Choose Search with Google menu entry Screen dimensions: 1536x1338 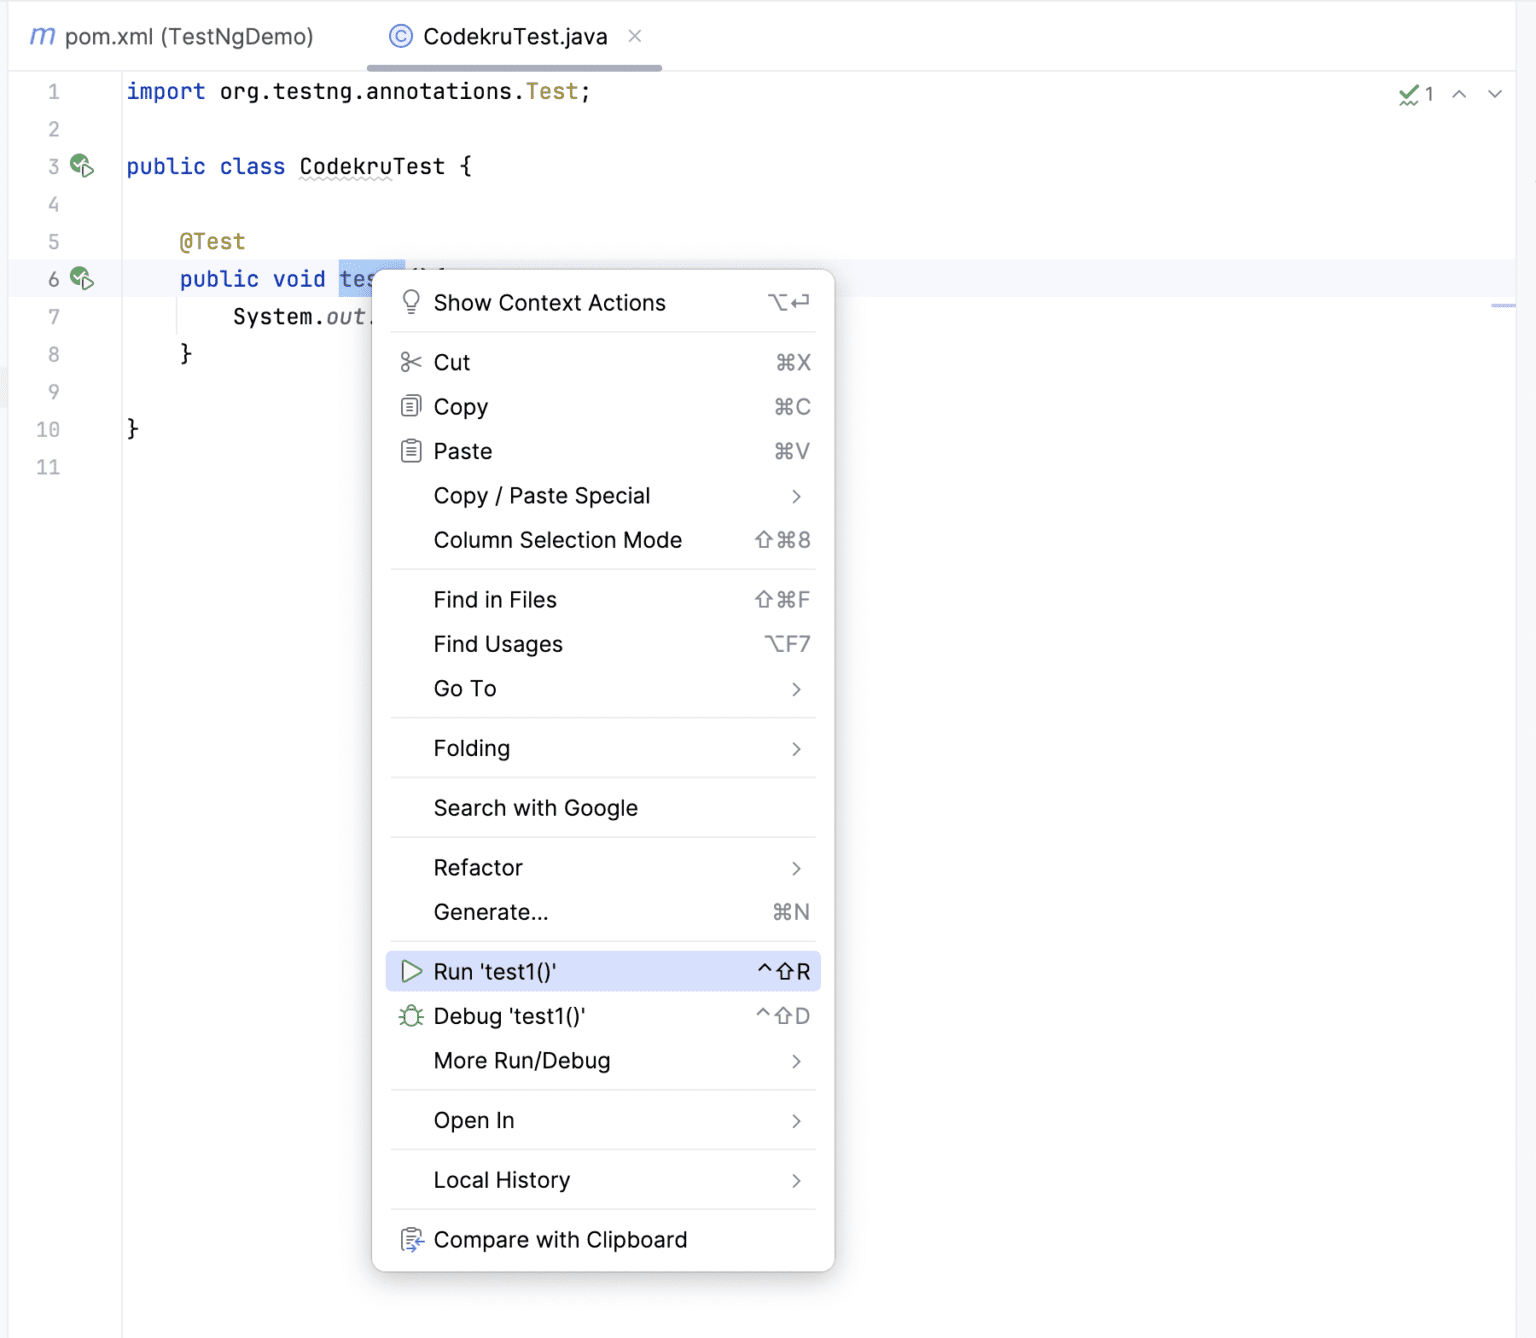(535, 808)
